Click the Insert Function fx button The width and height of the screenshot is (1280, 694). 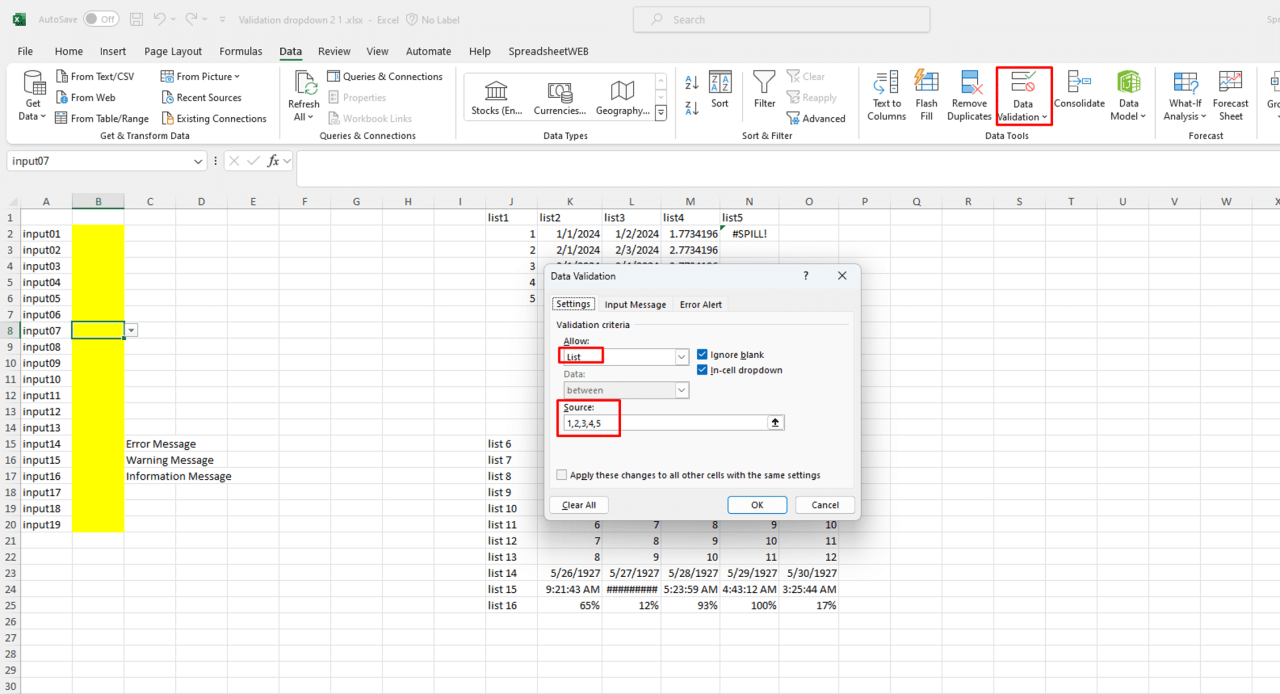coord(273,161)
